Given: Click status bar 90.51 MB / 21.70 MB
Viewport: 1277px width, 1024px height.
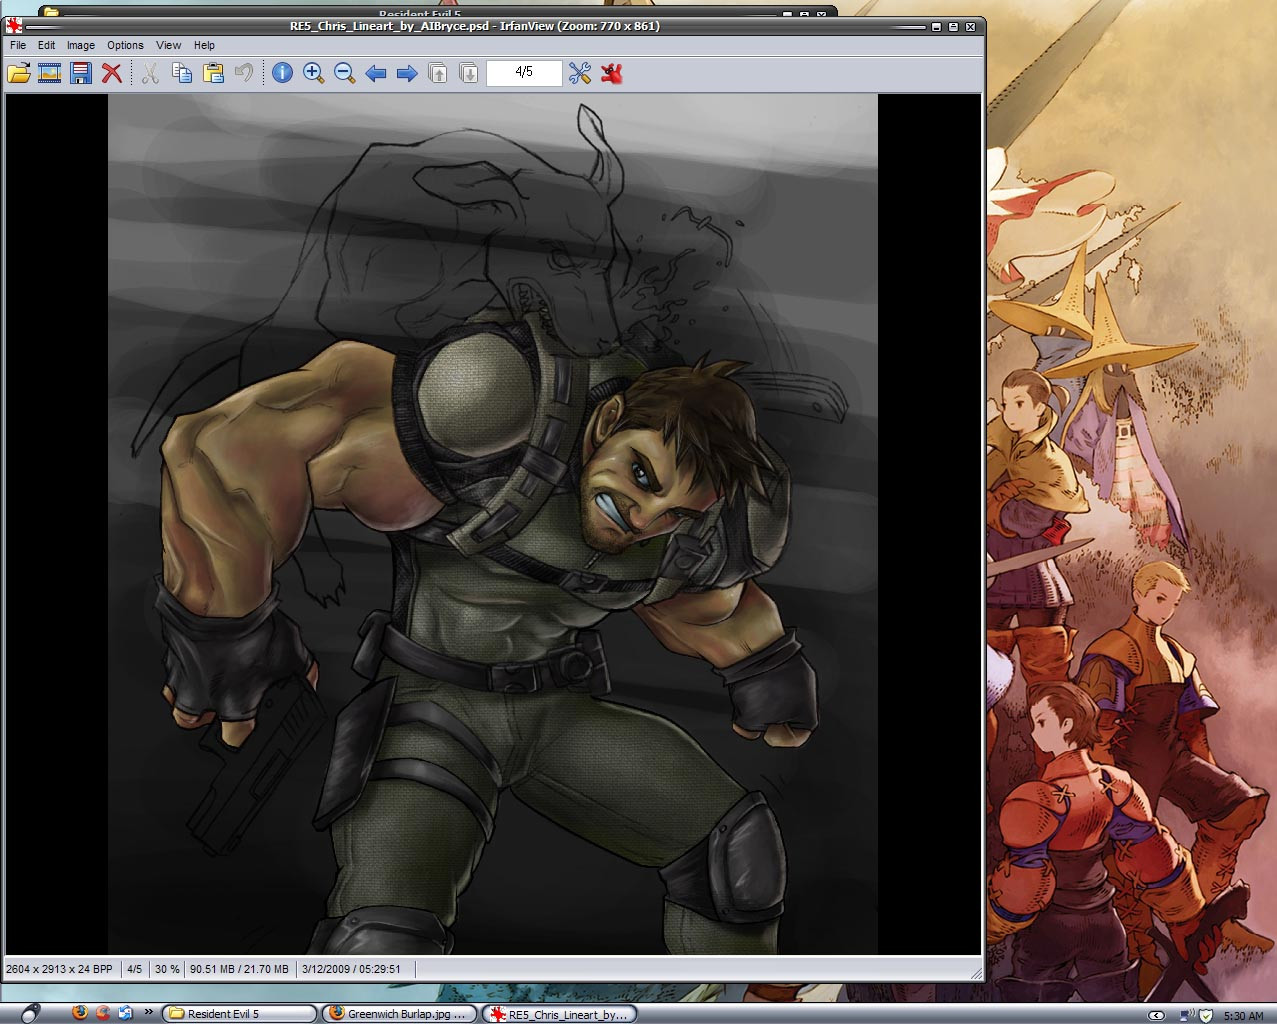Looking at the screenshot, I should [239, 969].
